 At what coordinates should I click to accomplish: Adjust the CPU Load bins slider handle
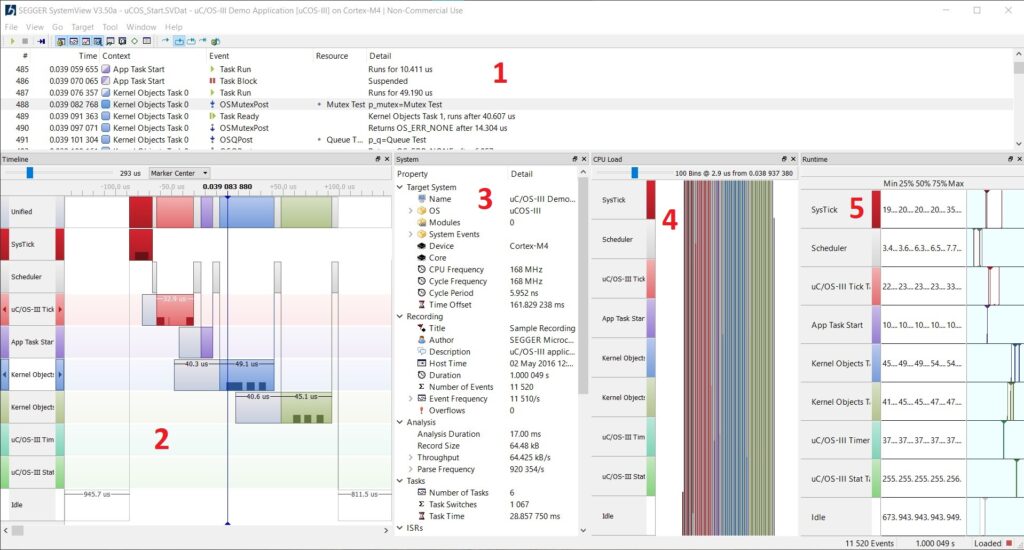[x=634, y=173]
